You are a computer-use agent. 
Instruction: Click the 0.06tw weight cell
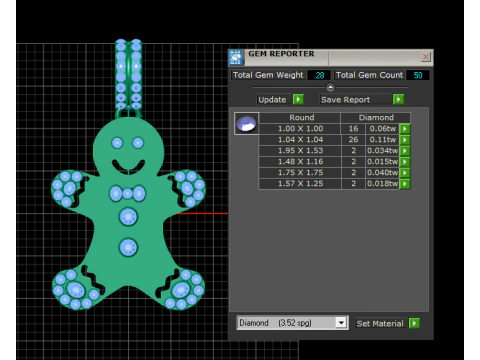click(383, 129)
